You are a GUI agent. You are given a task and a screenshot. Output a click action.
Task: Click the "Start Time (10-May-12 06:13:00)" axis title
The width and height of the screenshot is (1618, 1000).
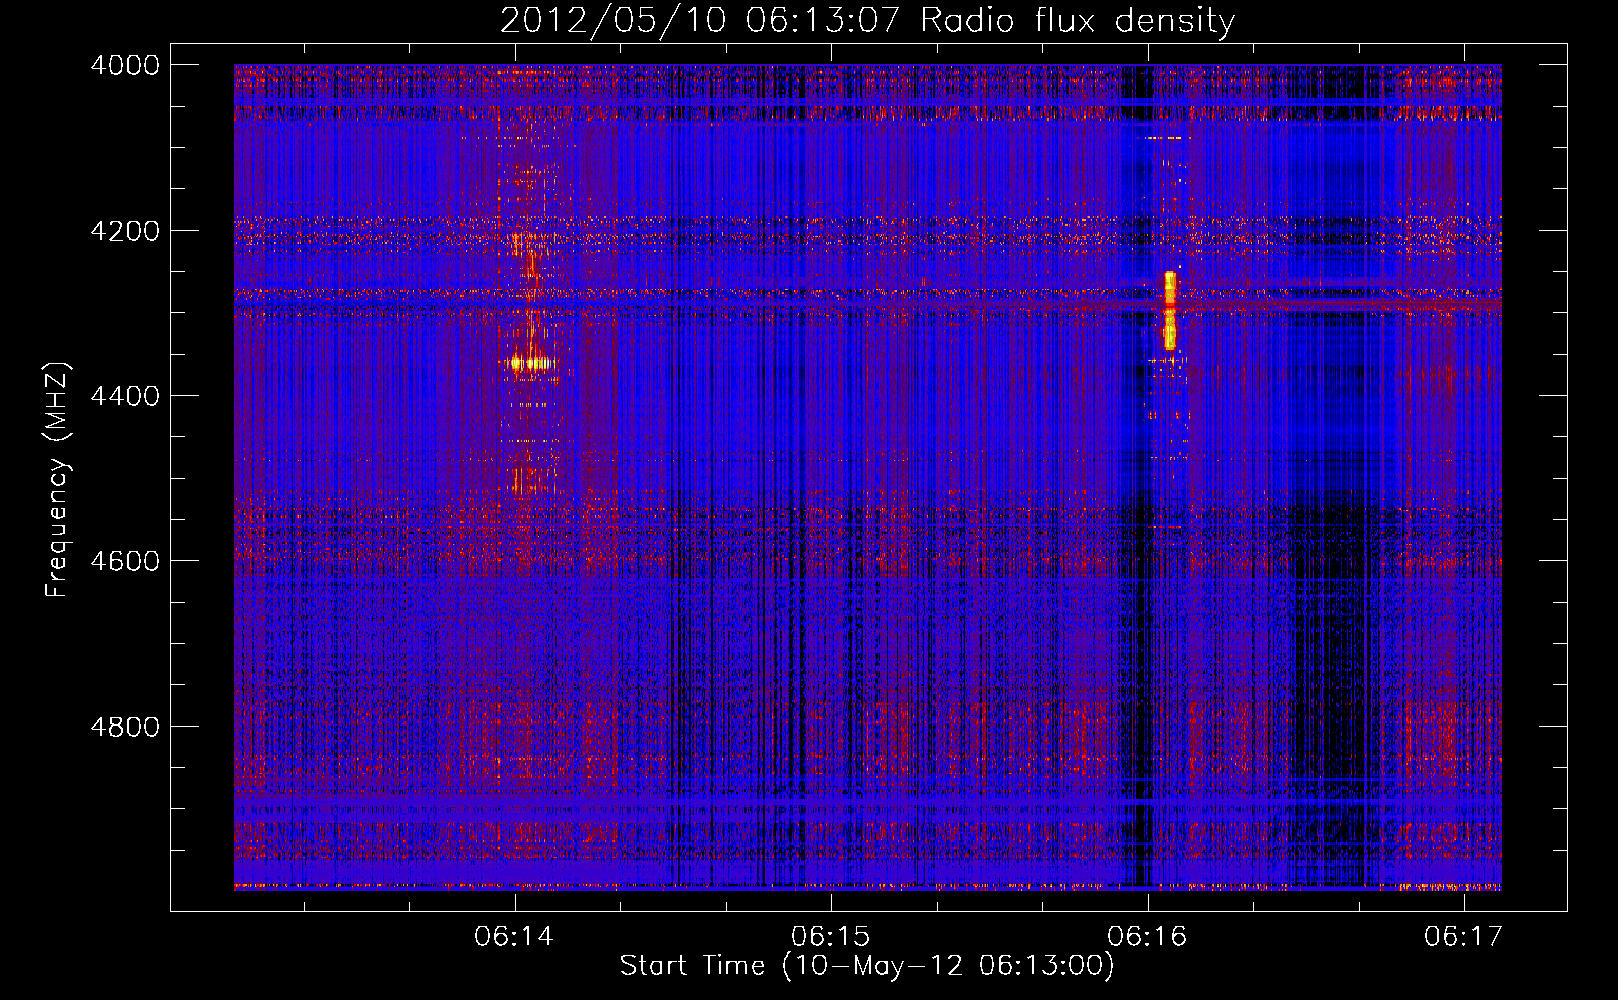(867, 966)
